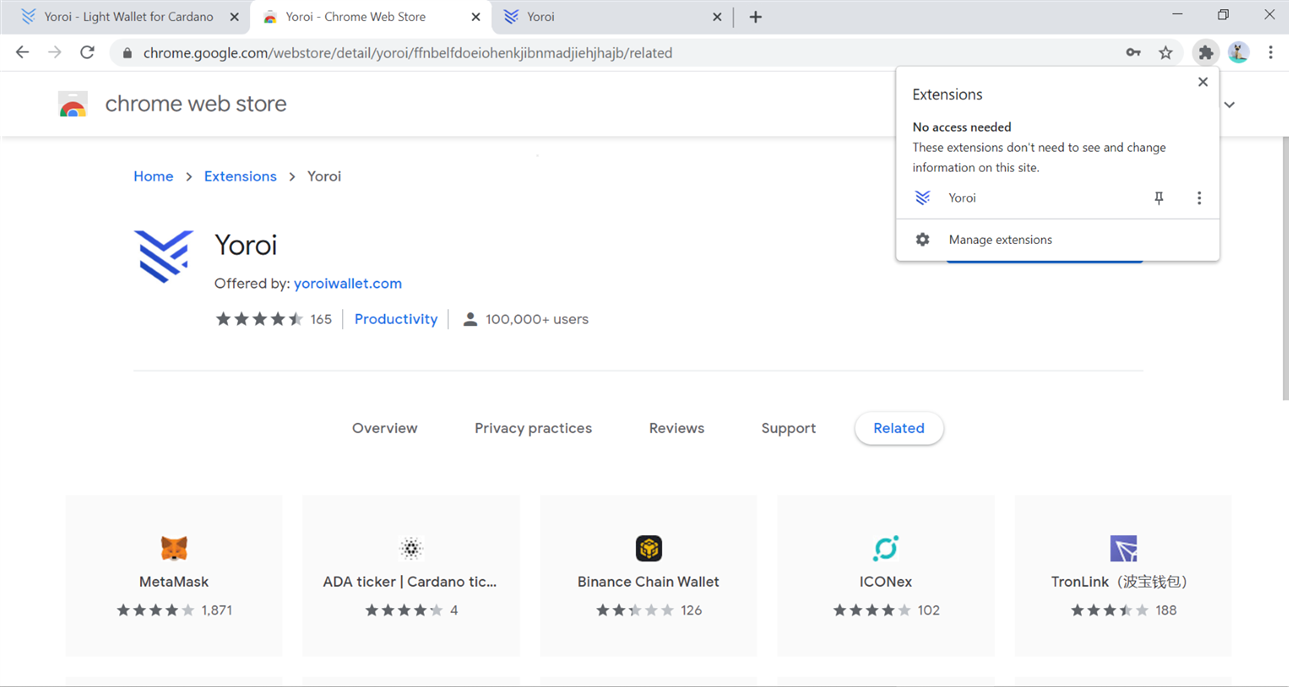Image resolution: width=1289 pixels, height=687 pixels.
Task: Click TronLink's 188 rating count
Action: (1166, 610)
